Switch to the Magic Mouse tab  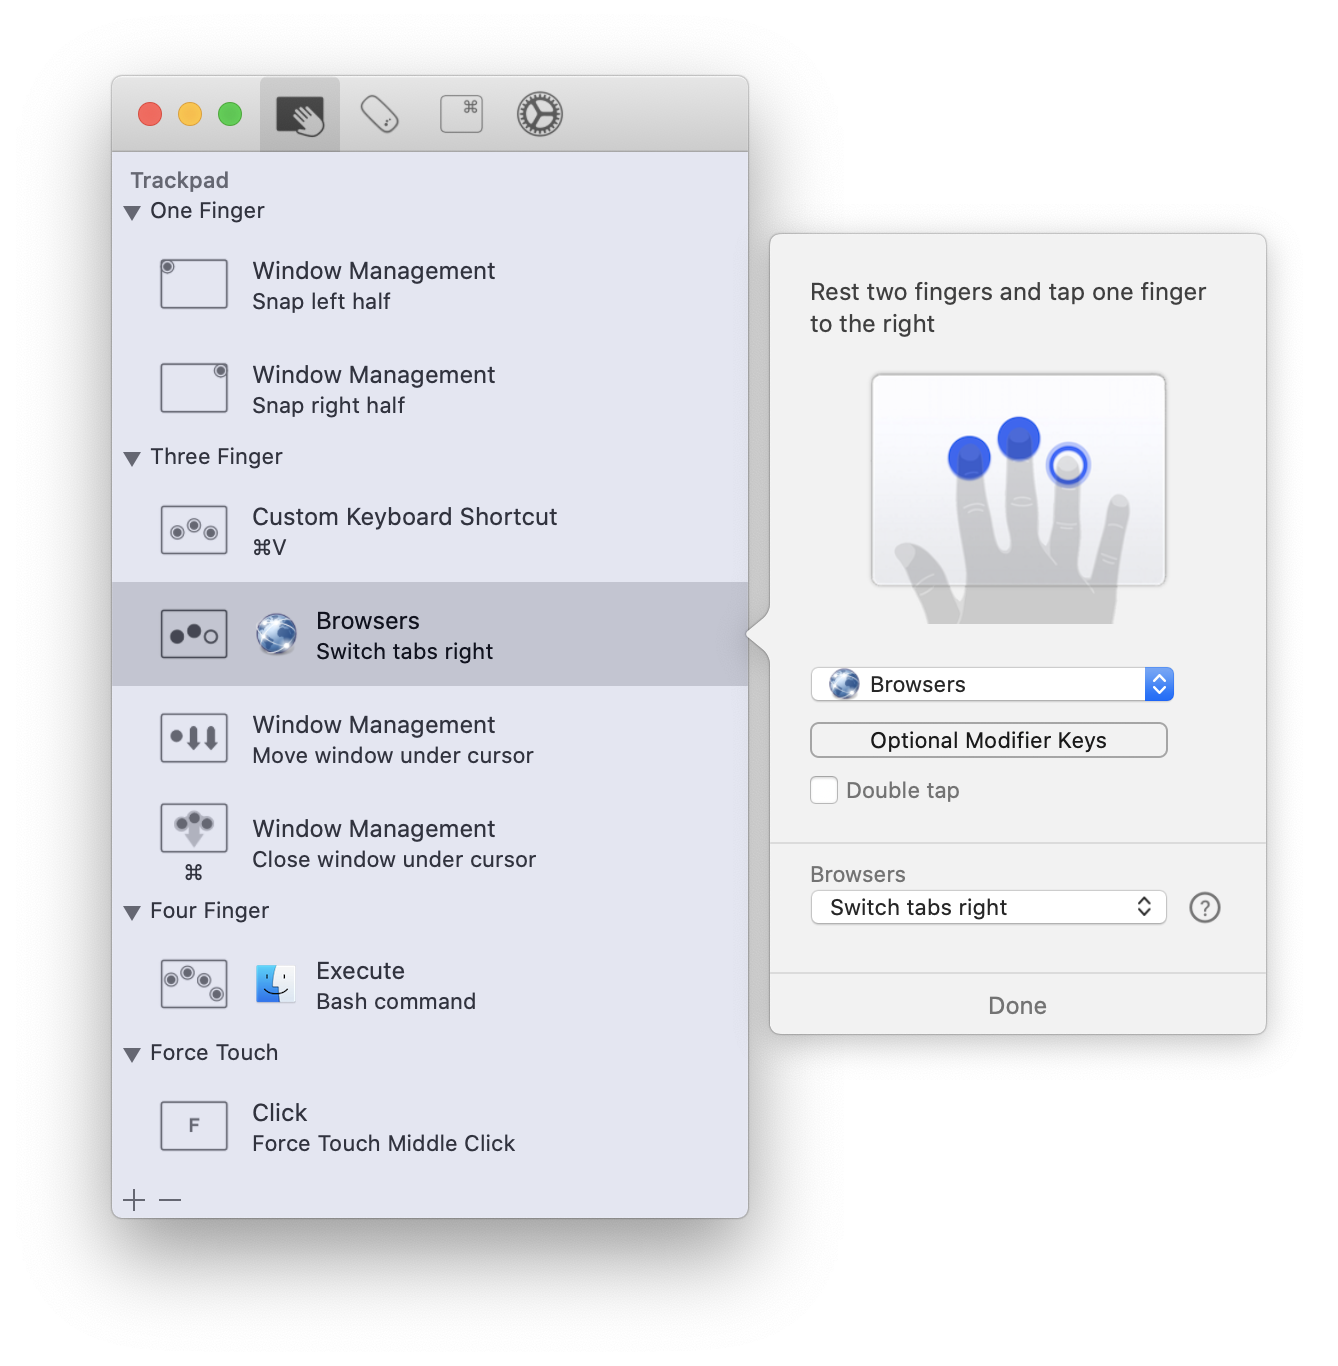coord(380,115)
